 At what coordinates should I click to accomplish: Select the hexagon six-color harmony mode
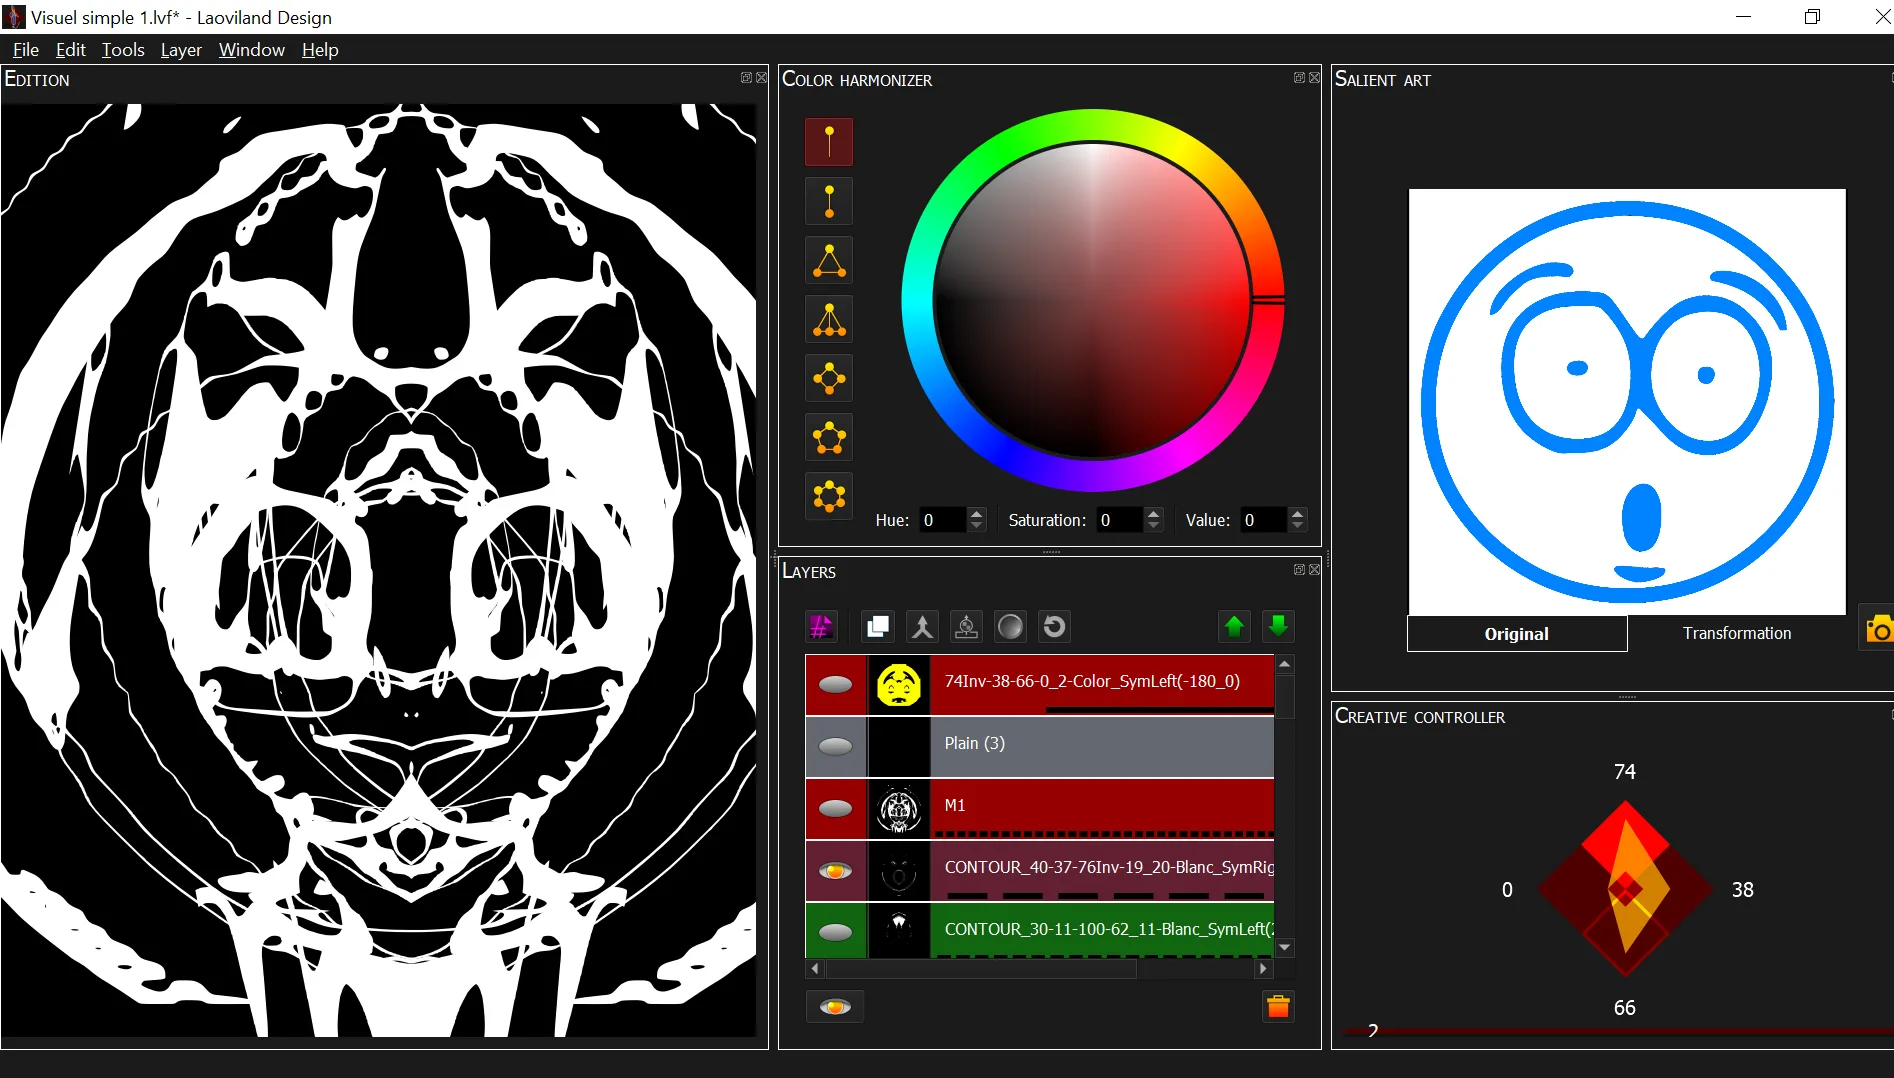point(829,496)
